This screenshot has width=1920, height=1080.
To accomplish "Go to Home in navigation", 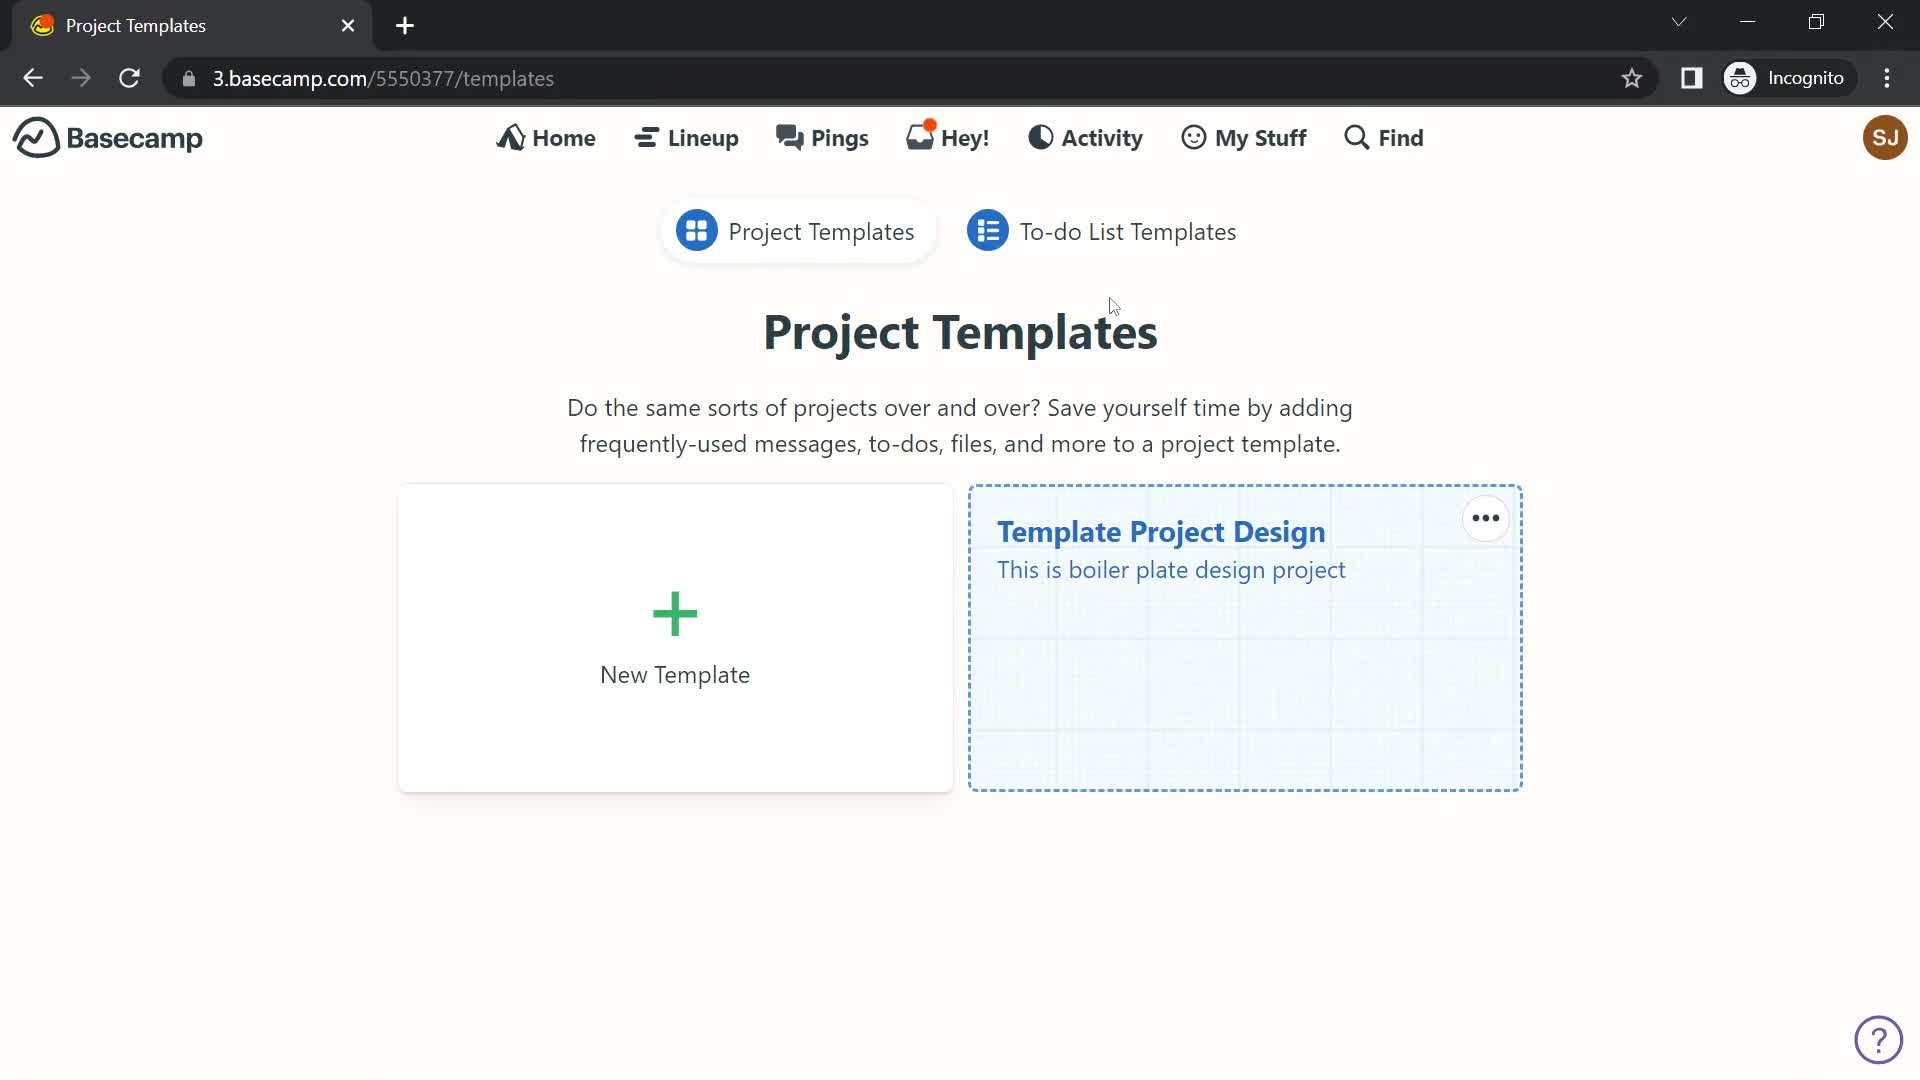I will coord(546,138).
